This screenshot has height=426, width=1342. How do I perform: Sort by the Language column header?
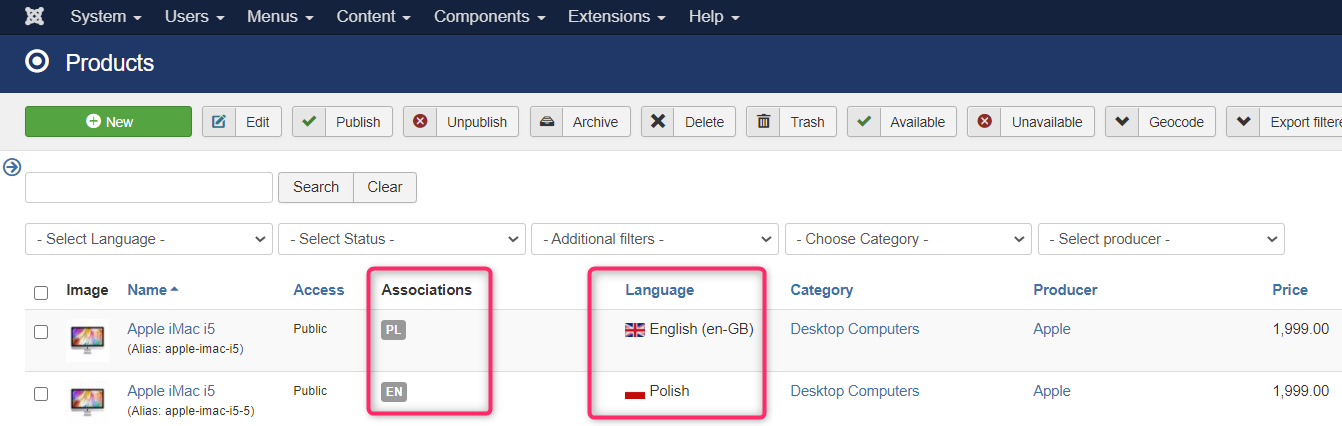point(659,290)
